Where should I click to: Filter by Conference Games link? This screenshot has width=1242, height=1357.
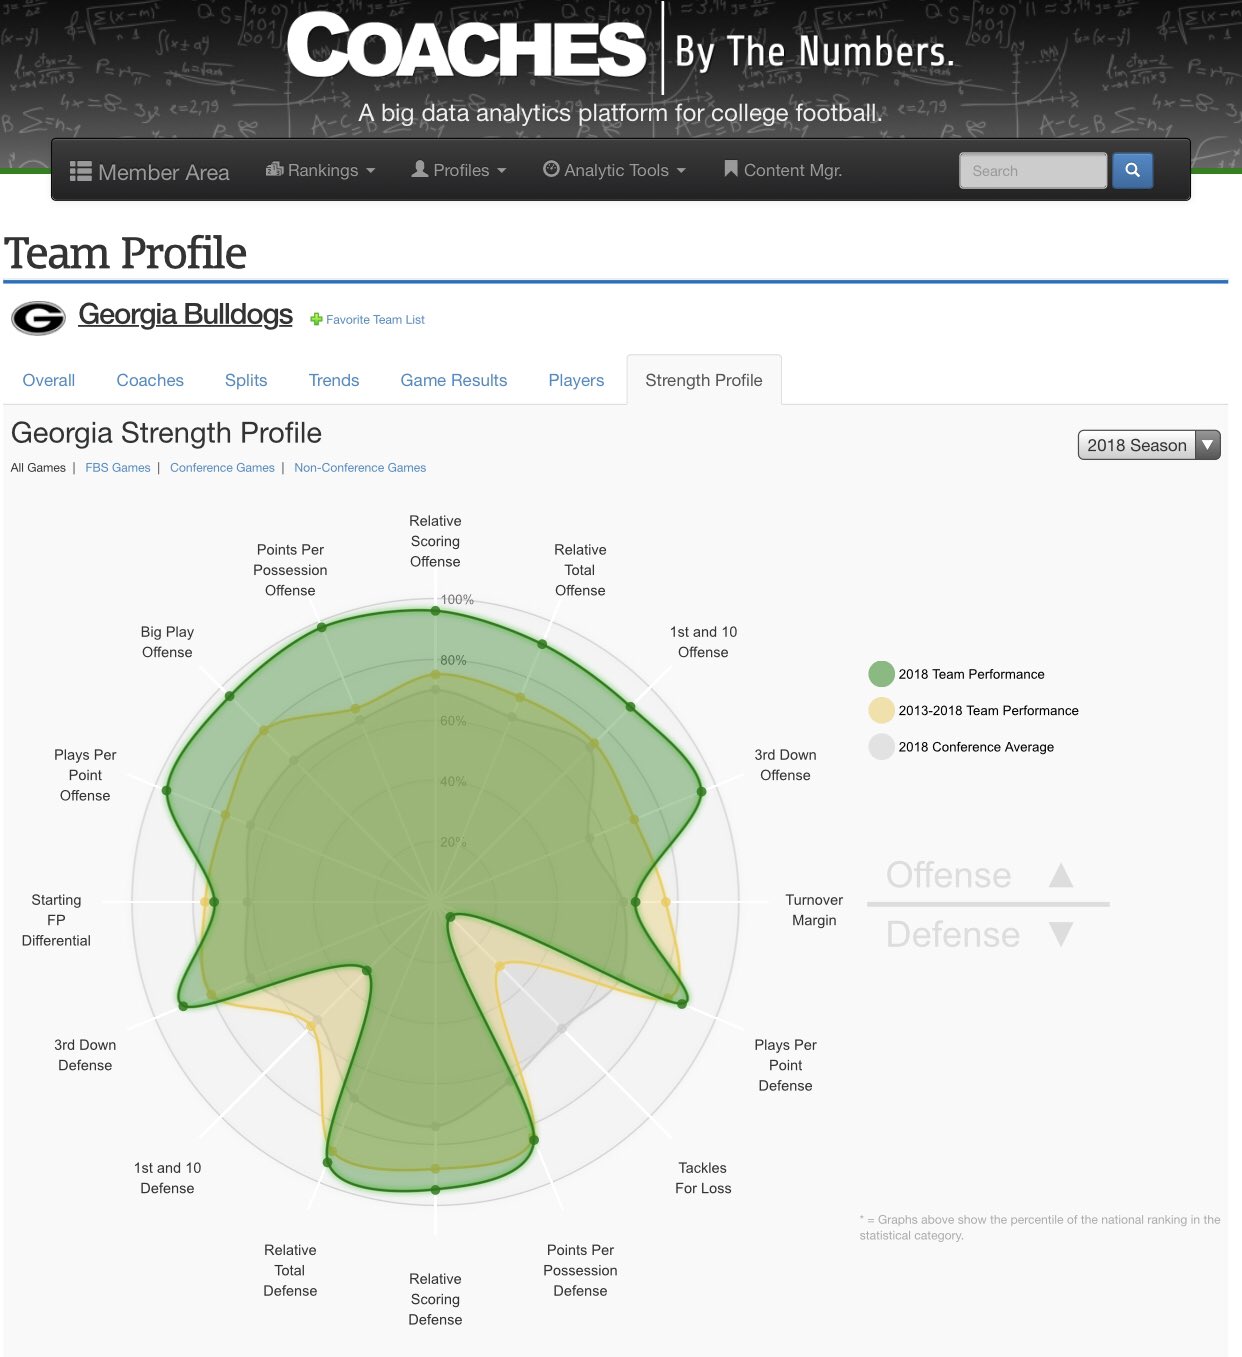[222, 468]
